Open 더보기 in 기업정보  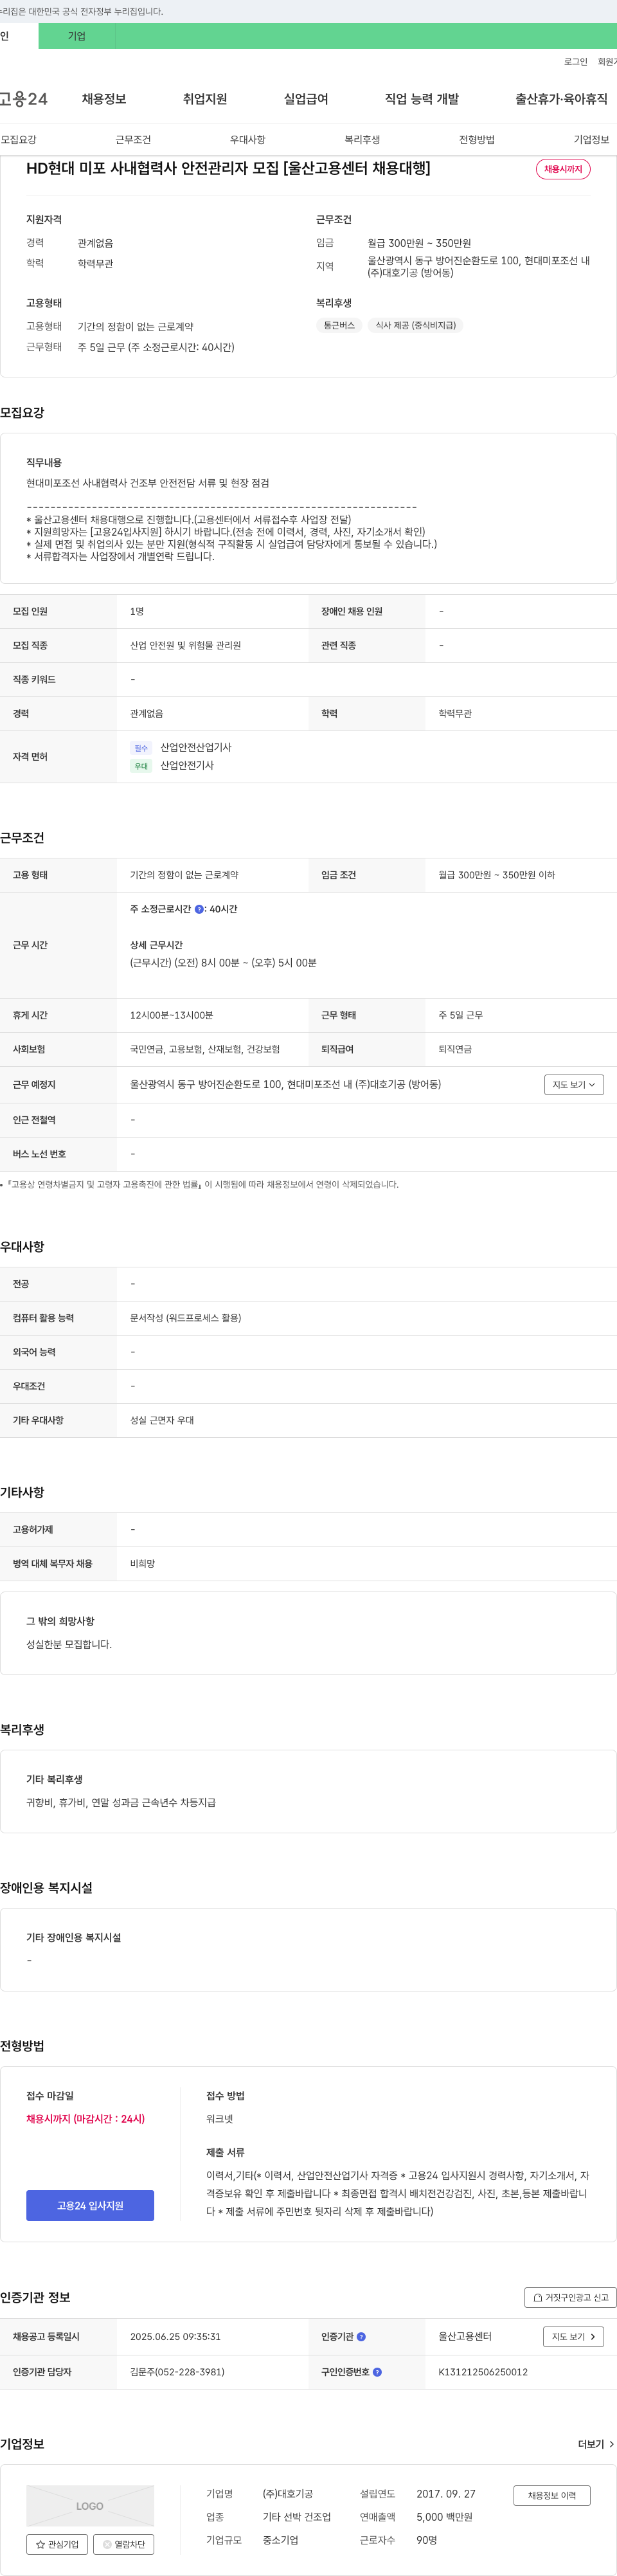click(596, 2444)
